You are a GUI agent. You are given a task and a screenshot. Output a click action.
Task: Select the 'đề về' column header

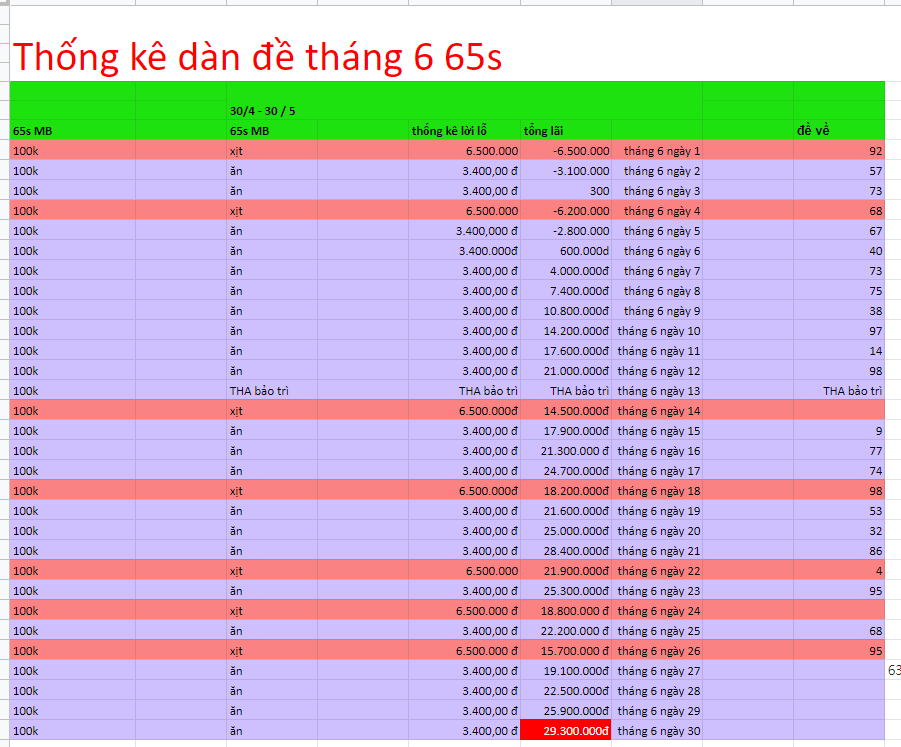coord(812,131)
